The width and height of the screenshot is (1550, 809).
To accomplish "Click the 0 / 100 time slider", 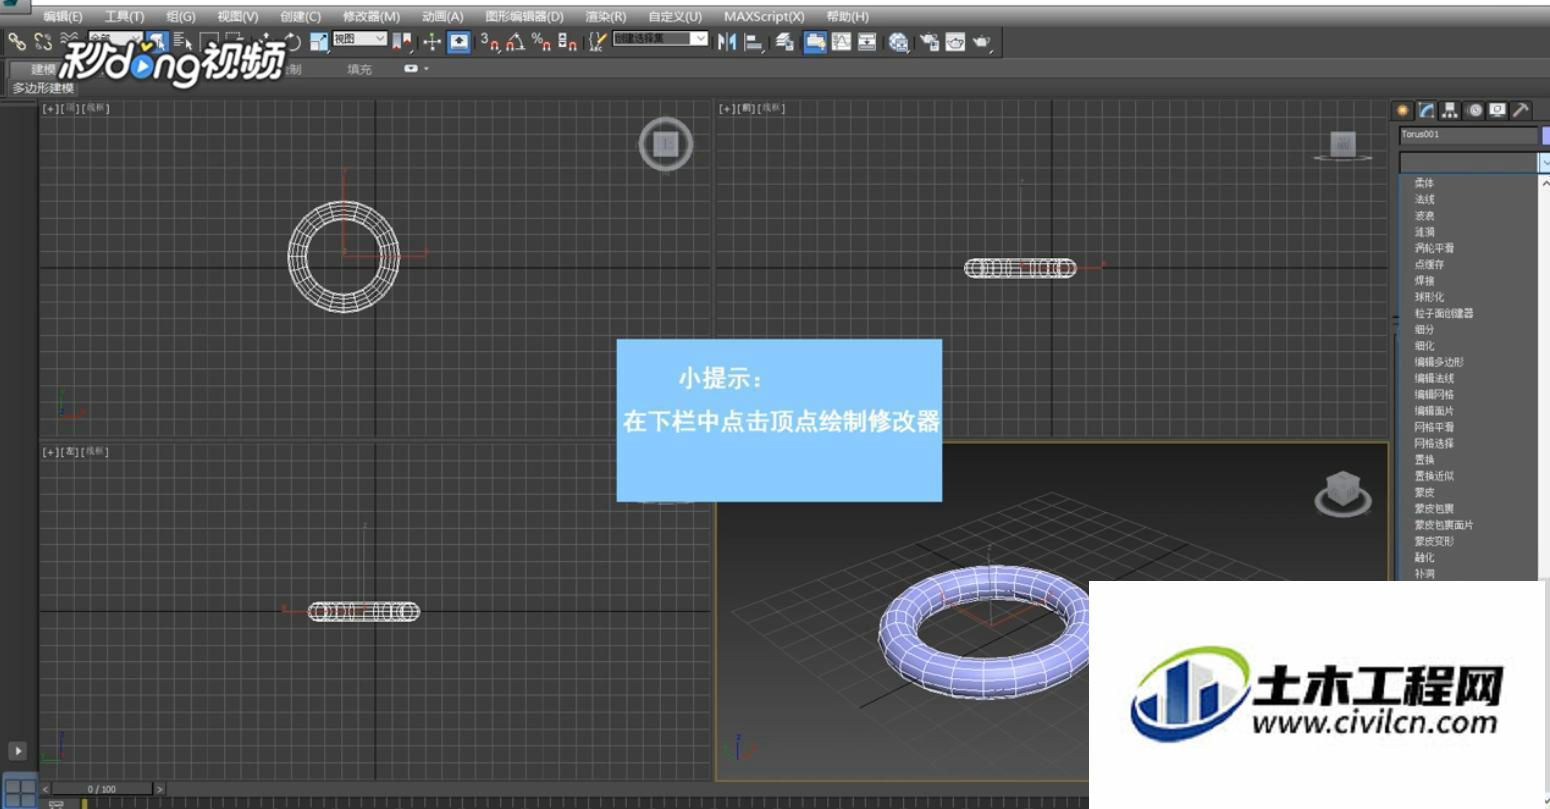I will click(x=102, y=789).
